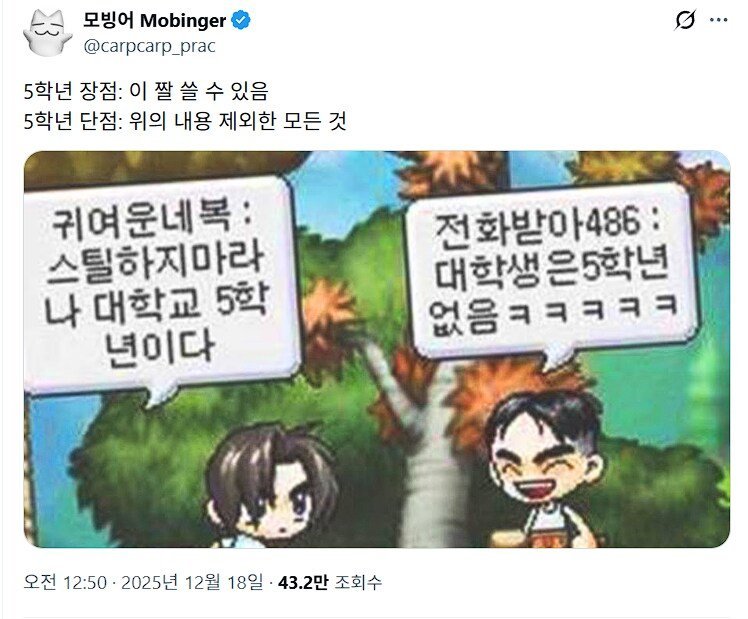Visit the @carpcarp_prac handle link
748x619 pixels.
pos(149,46)
